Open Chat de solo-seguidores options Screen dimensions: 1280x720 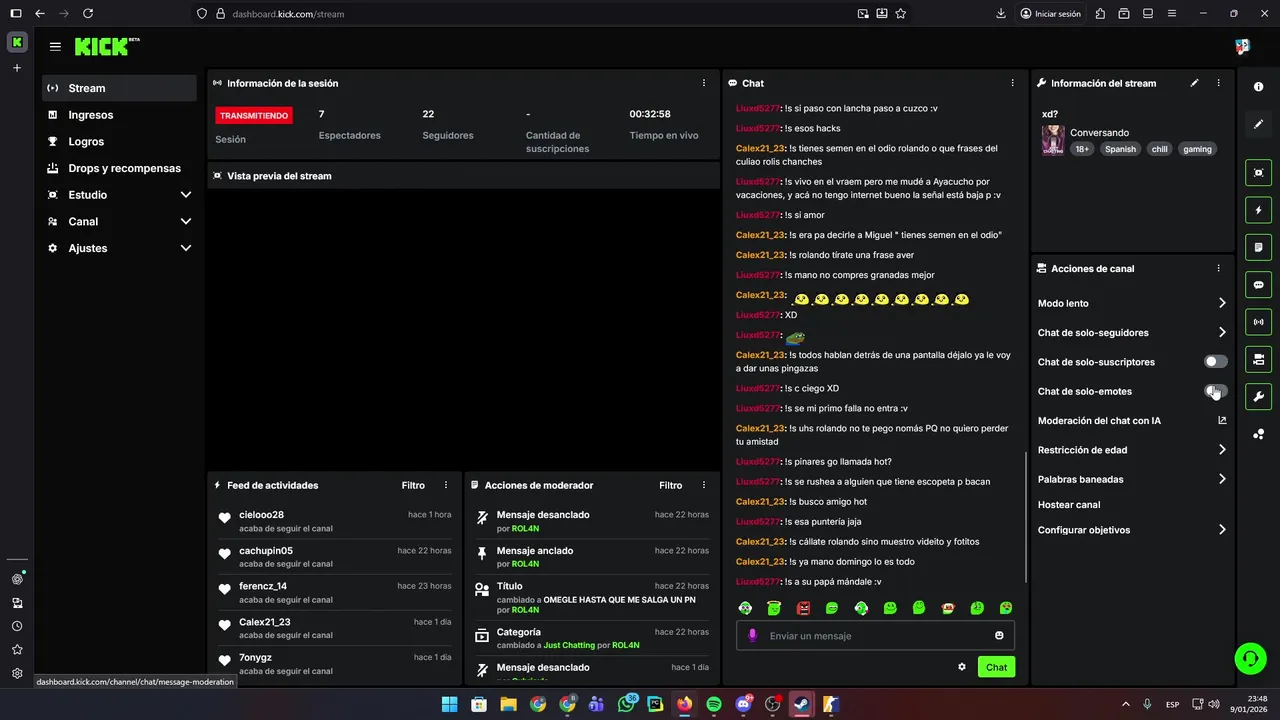1132,332
